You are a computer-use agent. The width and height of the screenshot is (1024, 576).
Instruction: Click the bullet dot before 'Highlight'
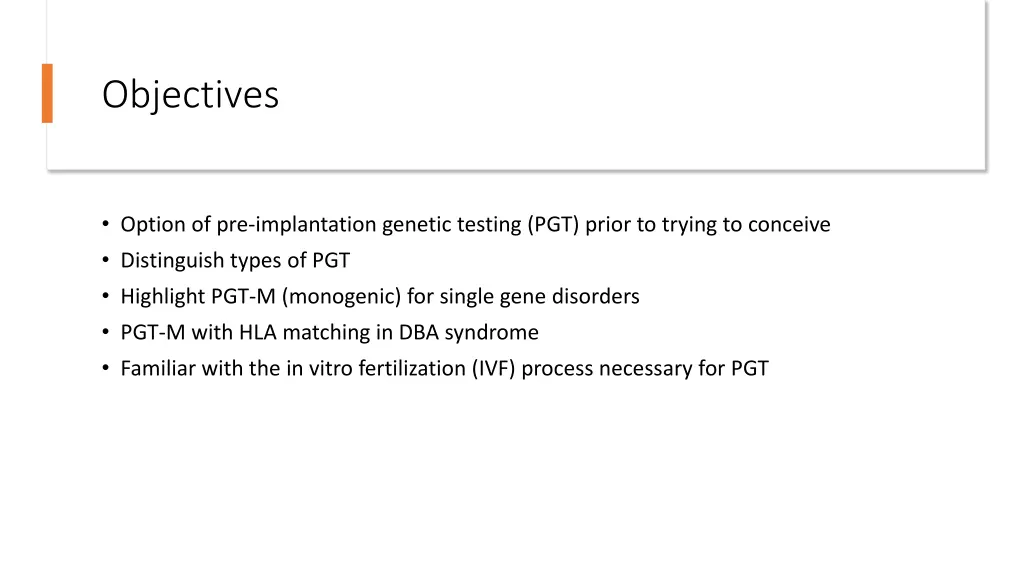106,296
